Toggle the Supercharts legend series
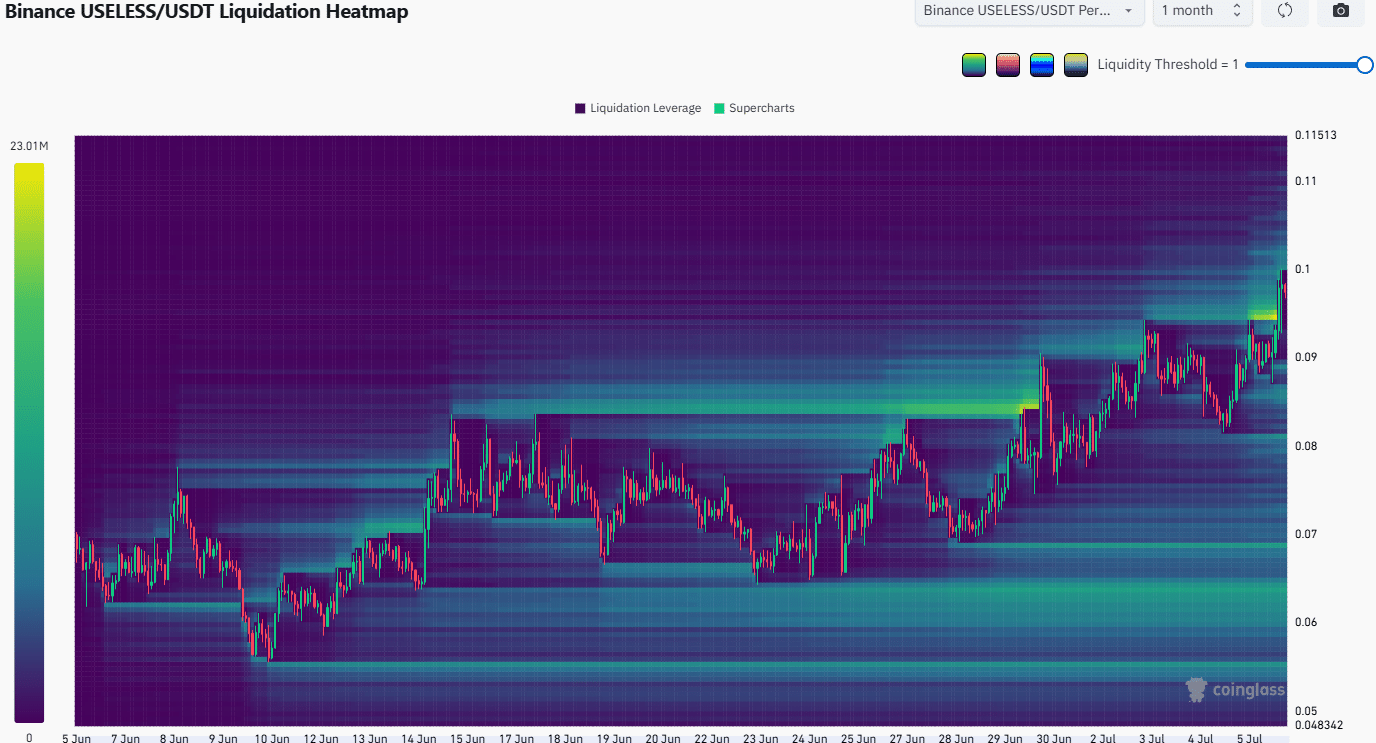The width and height of the screenshot is (1376, 743). [753, 108]
